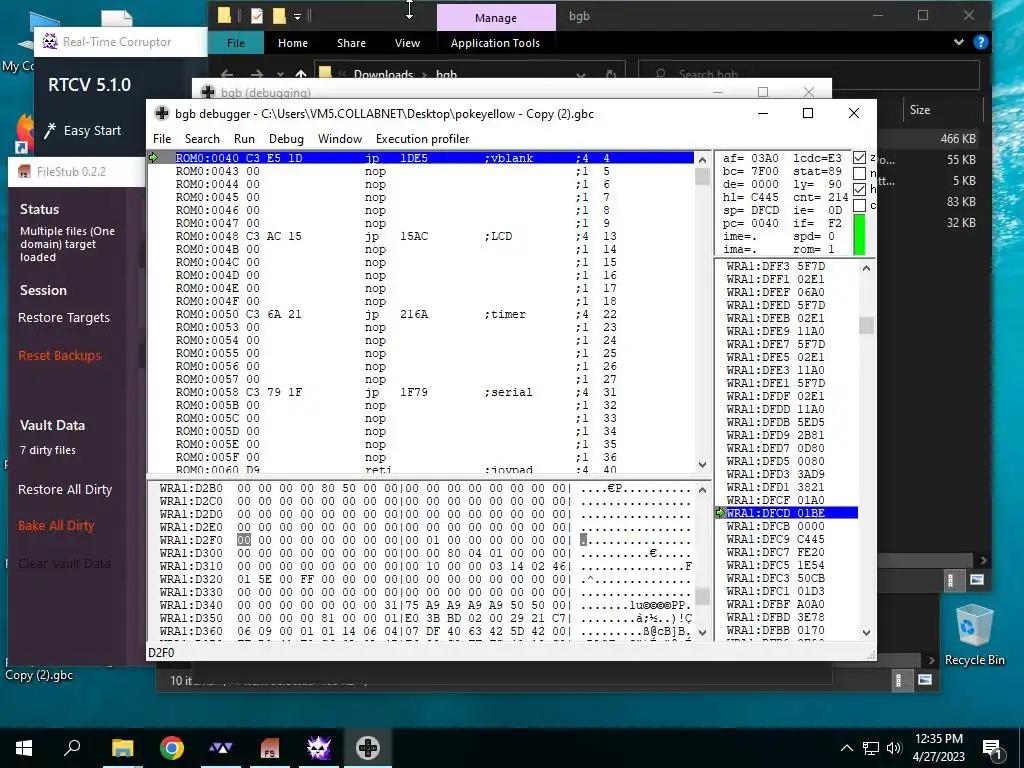Click the FileStub taskbar icon
1024x768 pixels.
coord(270,748)
